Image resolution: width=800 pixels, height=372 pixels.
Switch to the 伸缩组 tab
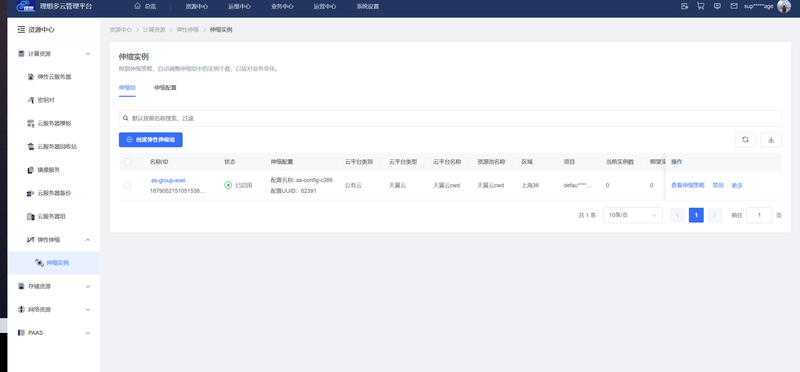pos(127,88)
